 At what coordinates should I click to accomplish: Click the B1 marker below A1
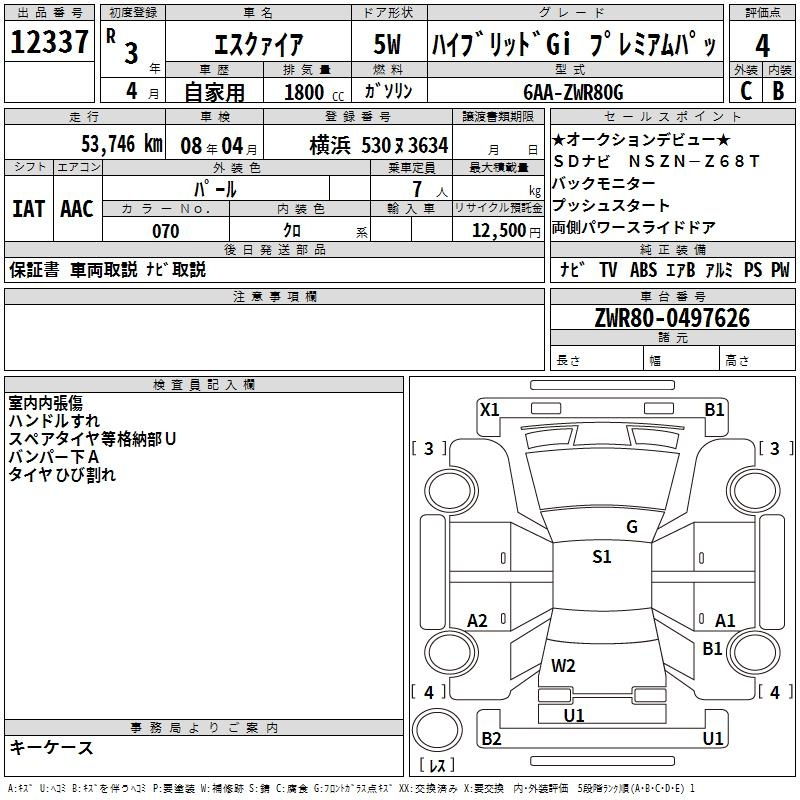click(x=712, y=649)
